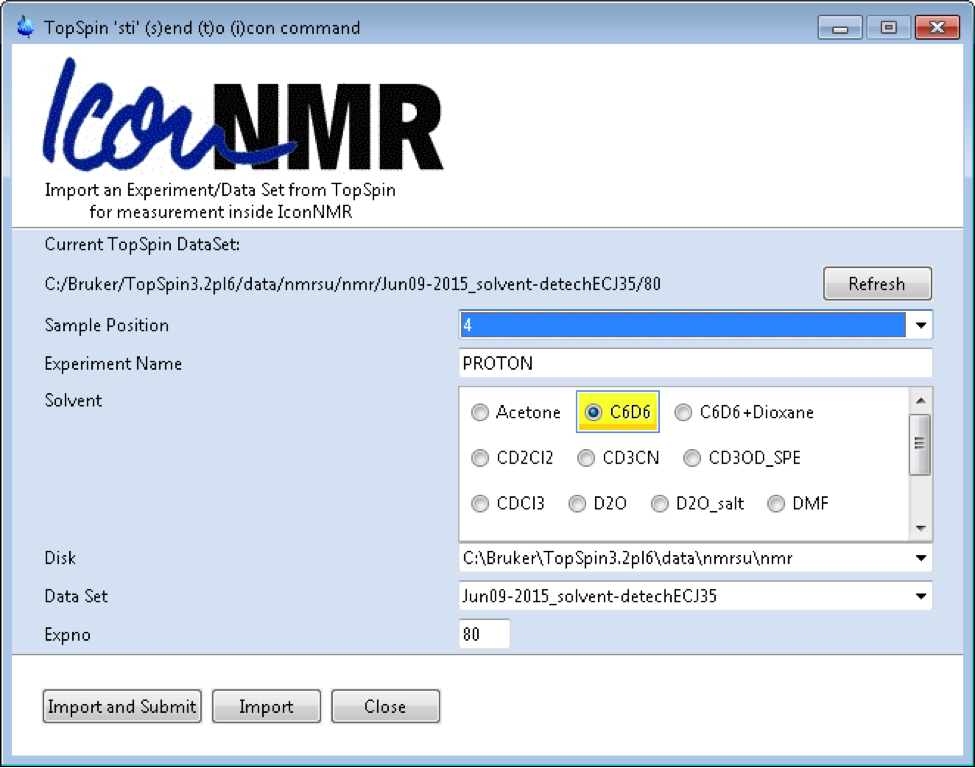Open the Sample Position dropdown arrow
The height and width of the screenshot is (768, 975).
[x=920, y=325]
